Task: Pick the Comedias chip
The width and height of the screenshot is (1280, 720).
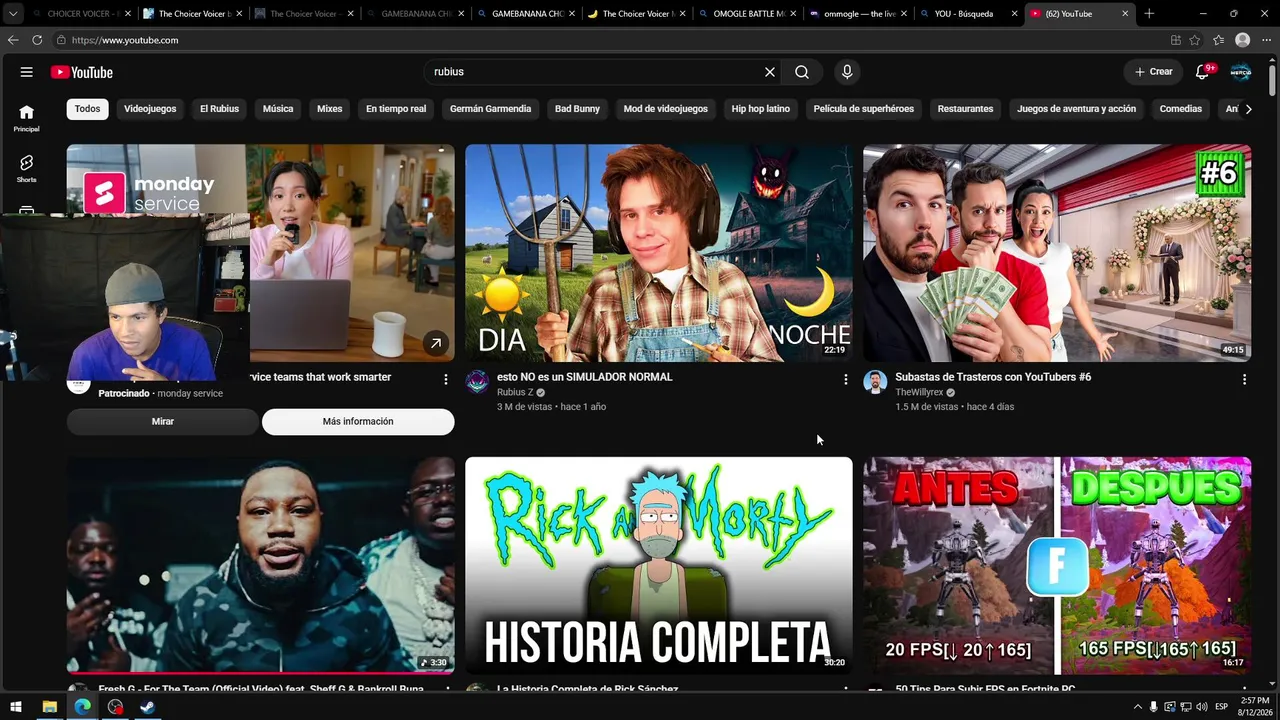Action: [x=1181, y=109]
